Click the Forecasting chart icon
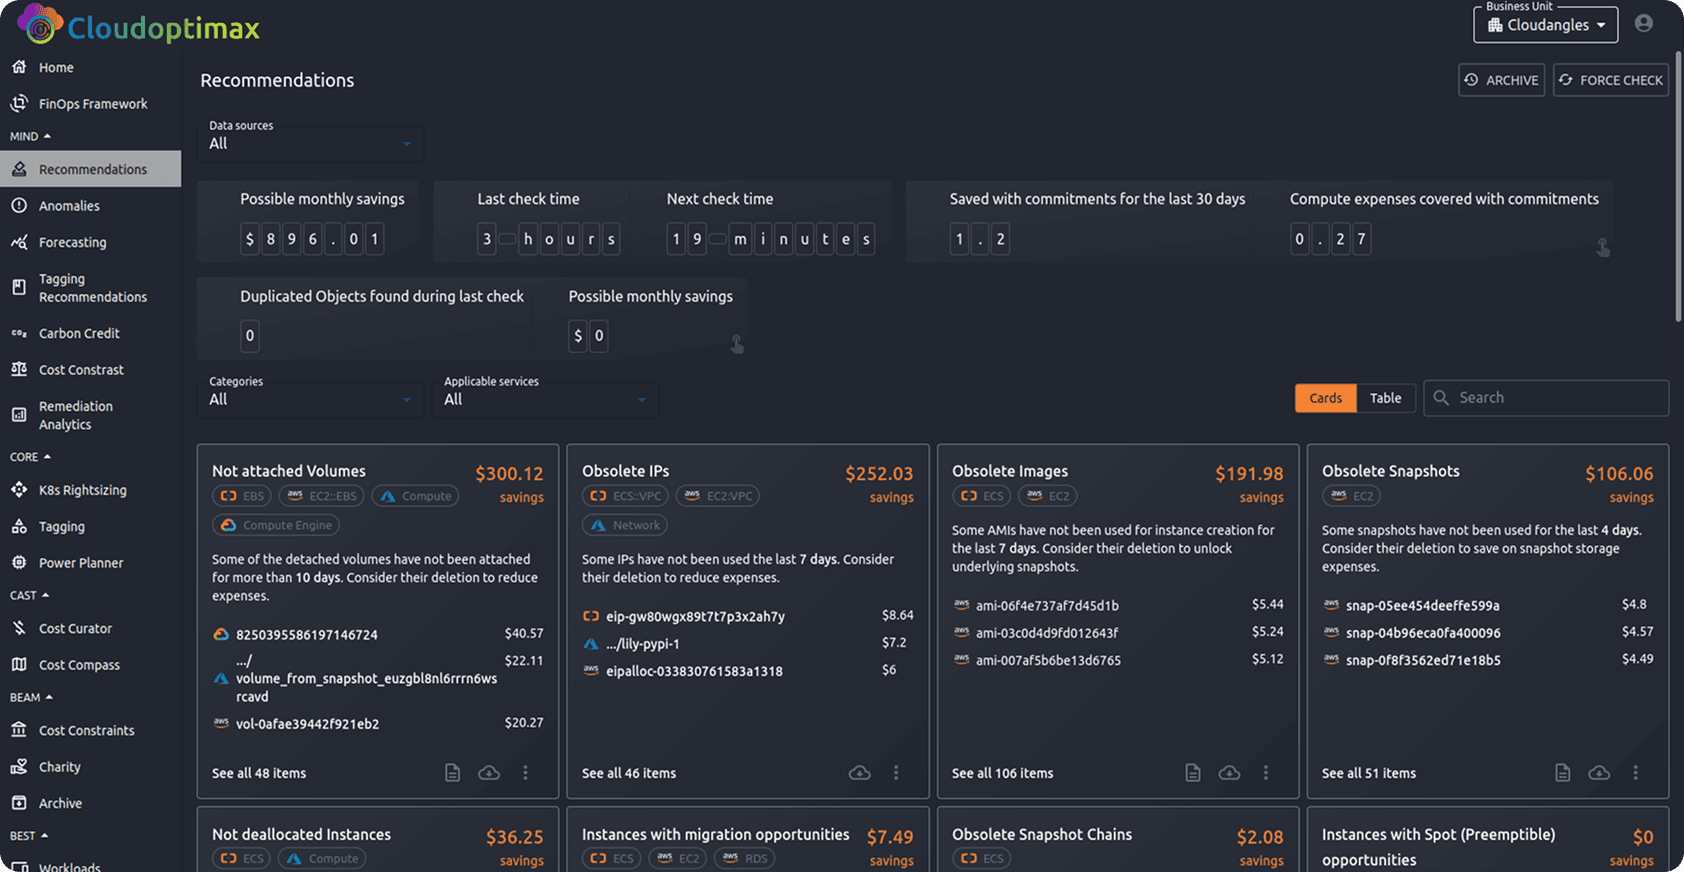Screen dimensions: 1684x872 19,242
